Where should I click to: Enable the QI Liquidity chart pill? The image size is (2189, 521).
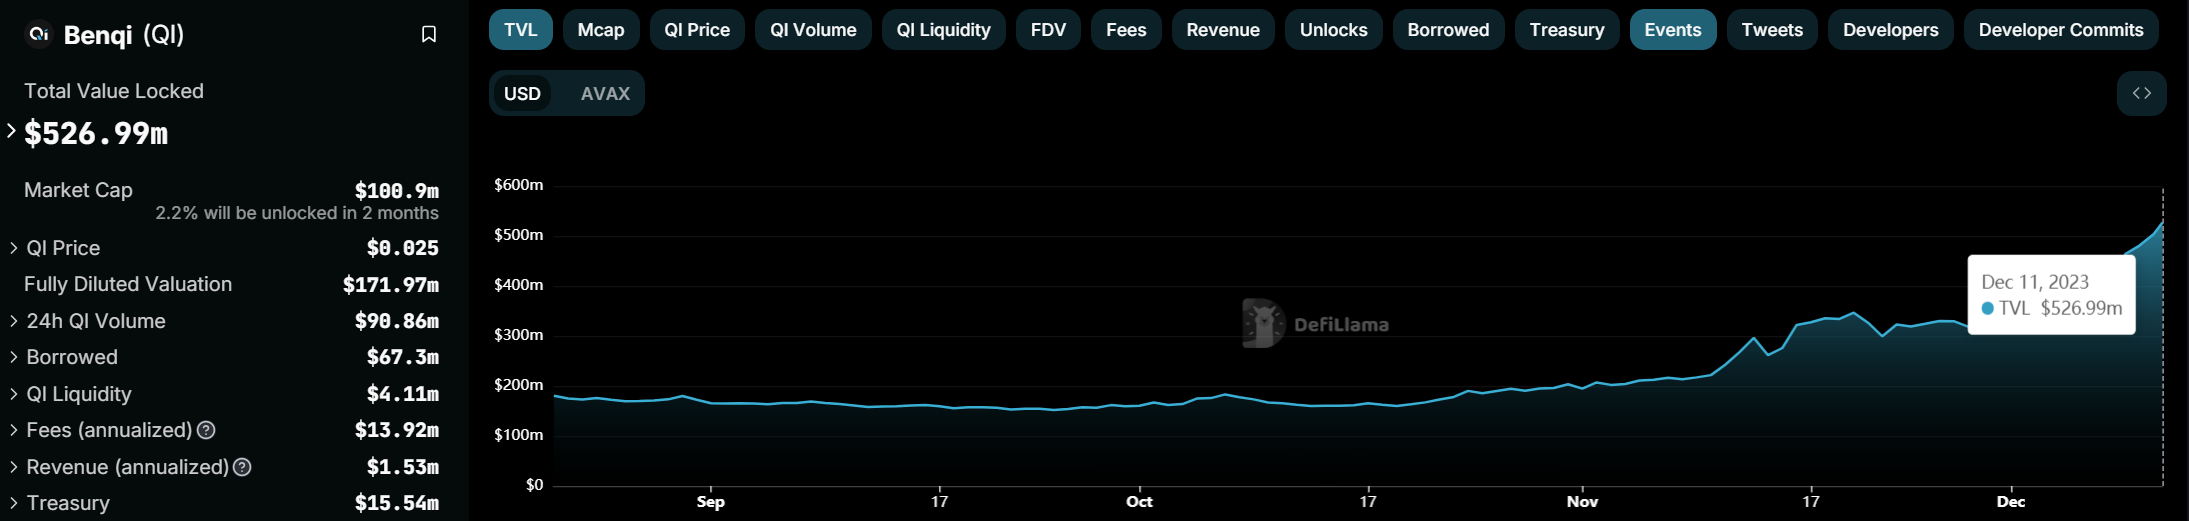943,30
